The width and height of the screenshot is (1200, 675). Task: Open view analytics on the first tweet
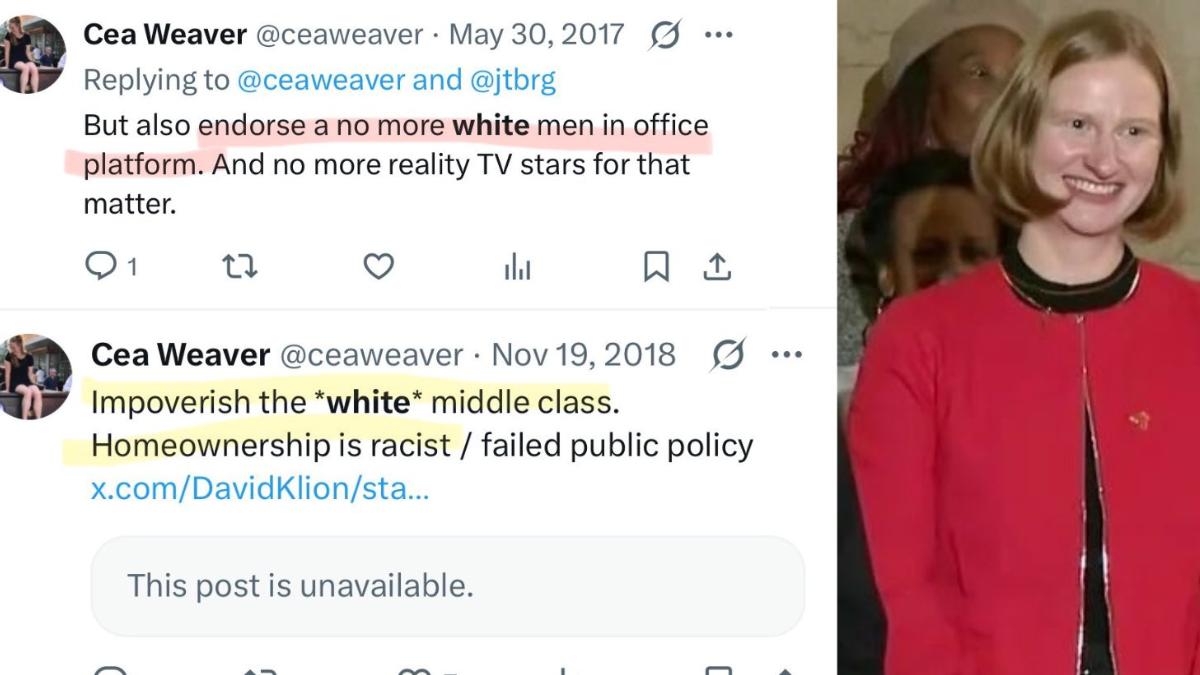click(x=517, y=266)
